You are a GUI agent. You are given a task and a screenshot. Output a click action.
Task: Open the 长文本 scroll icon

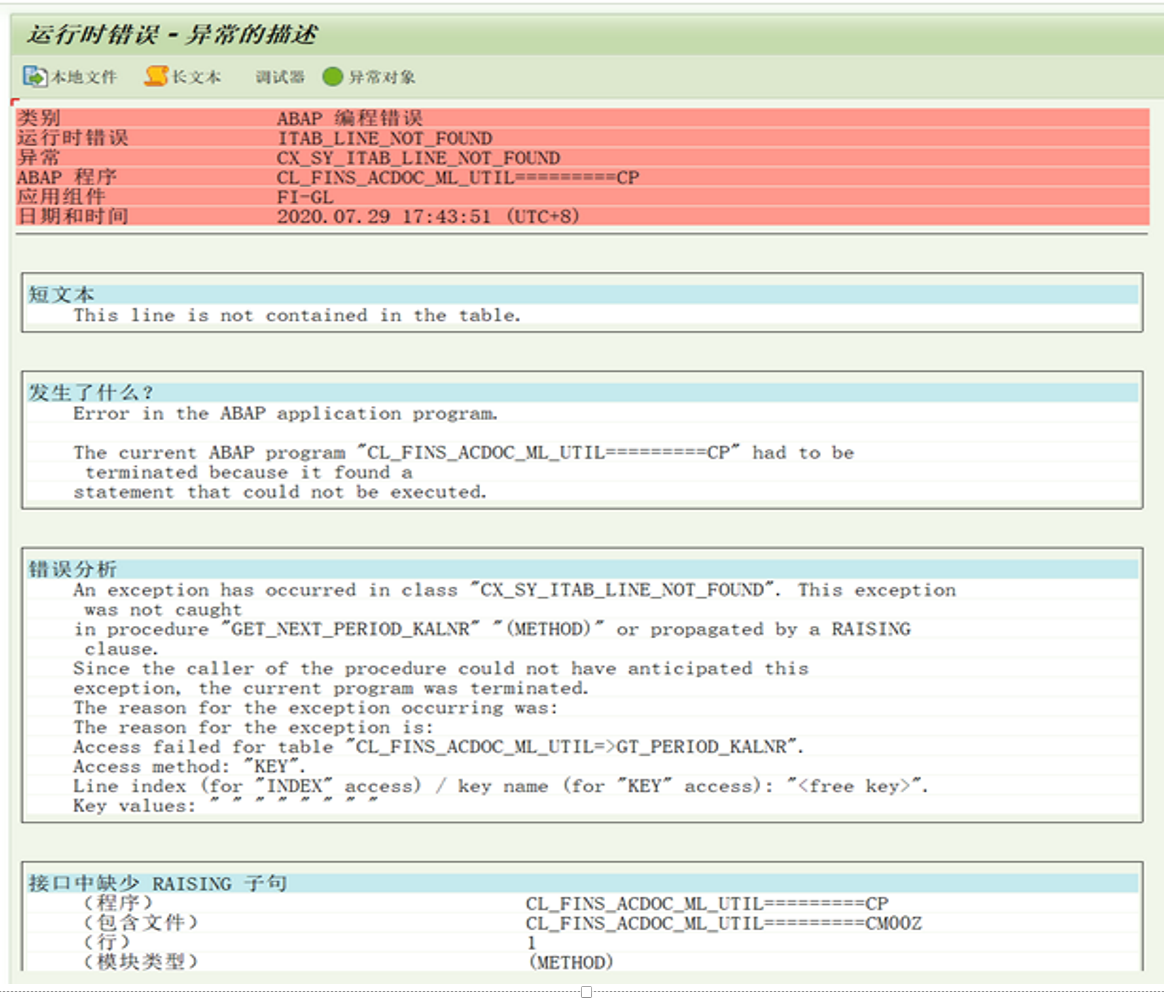pos(155,74)
